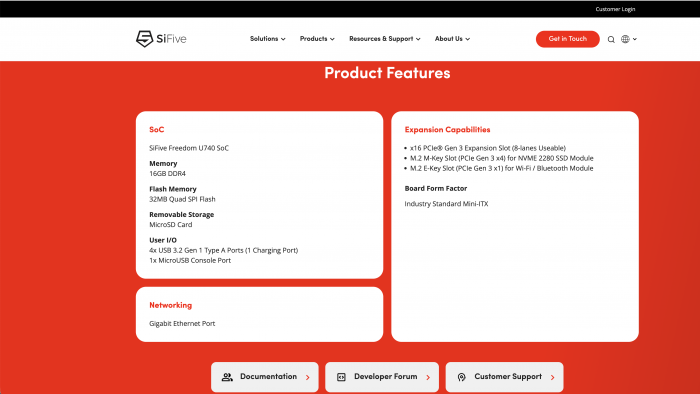Click the Gigabit Ethernet Port text

point(182,323)
